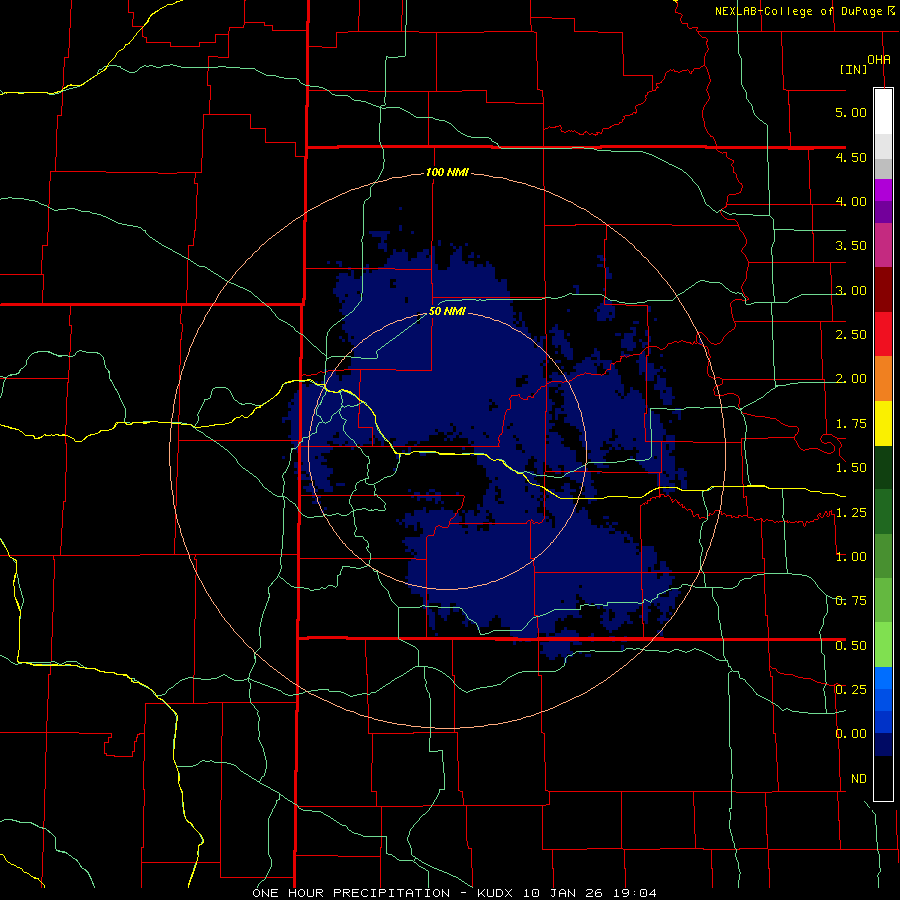Viewport: 900px width, 900px height.
Task: Select the 3.50 legend value
Action: 851,246
